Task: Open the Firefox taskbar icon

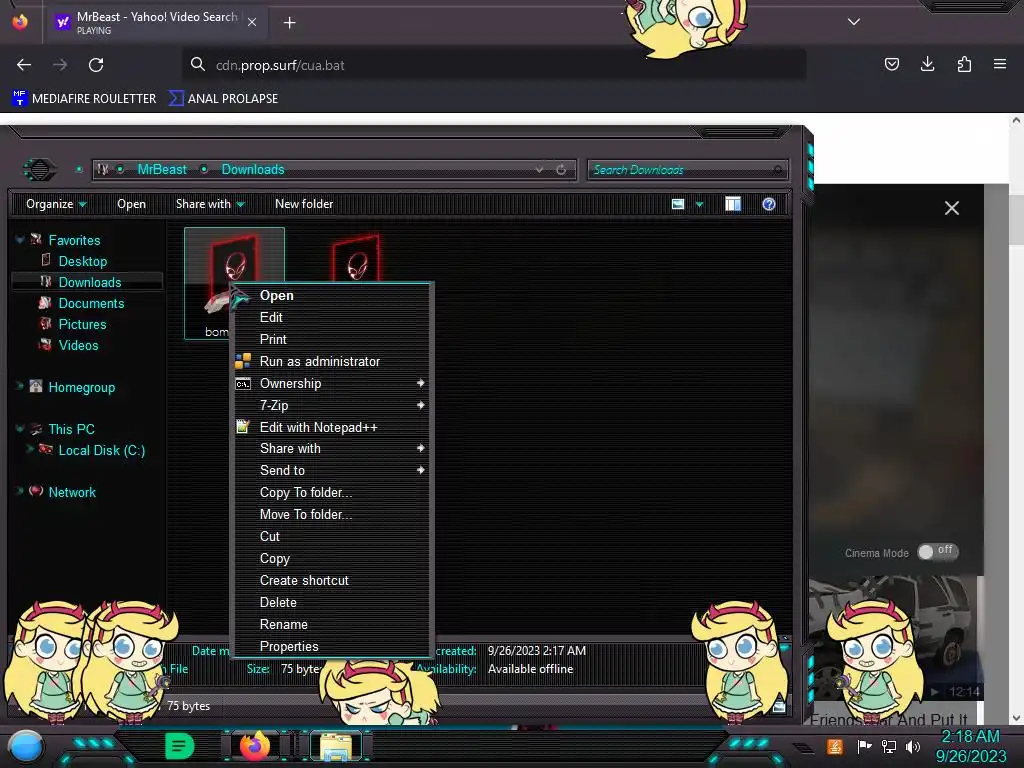Action: (254, 745)
